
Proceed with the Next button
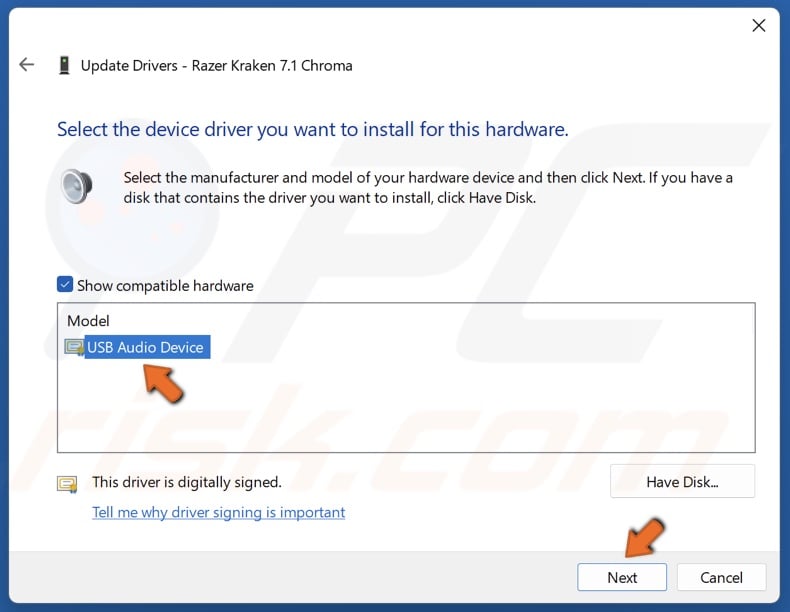pyautogui.click(x=622, y=577)
